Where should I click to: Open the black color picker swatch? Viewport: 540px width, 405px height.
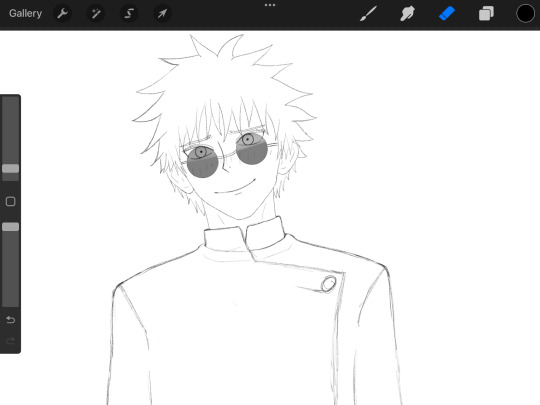(x=525, y=14)
